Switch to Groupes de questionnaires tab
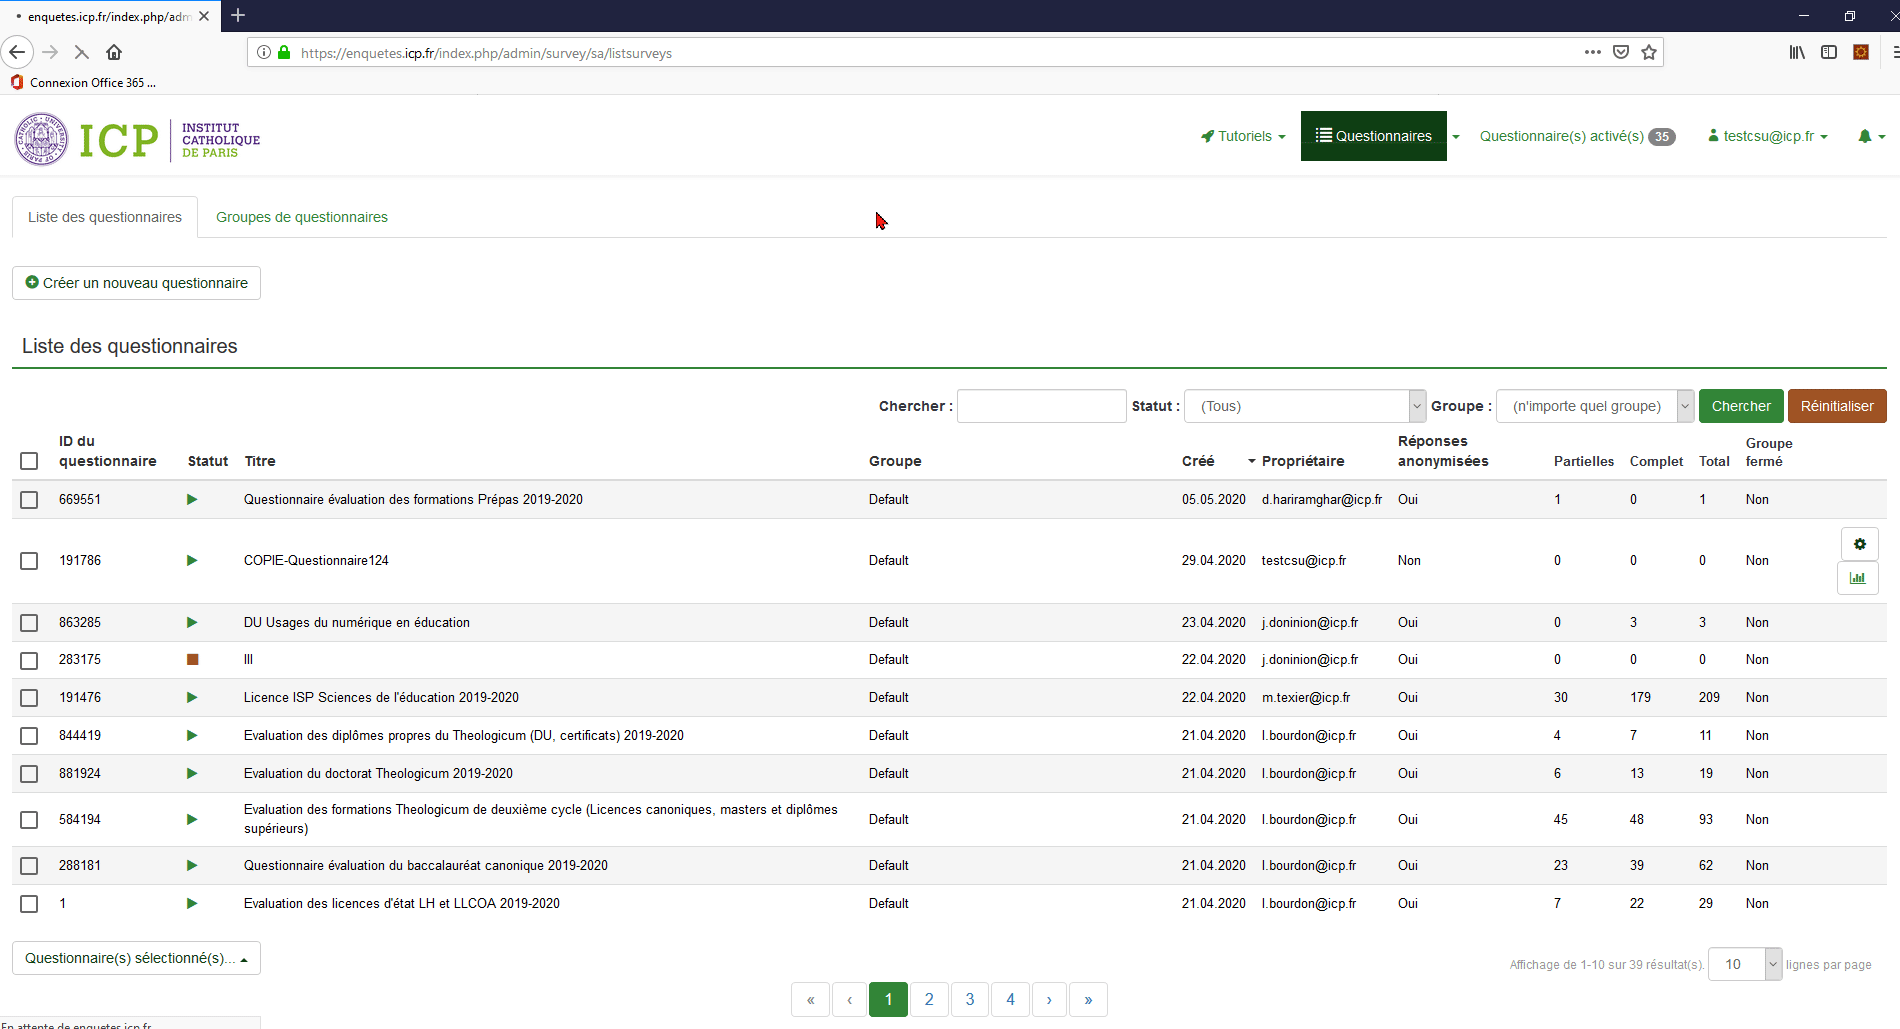 [x=301, y=217]
